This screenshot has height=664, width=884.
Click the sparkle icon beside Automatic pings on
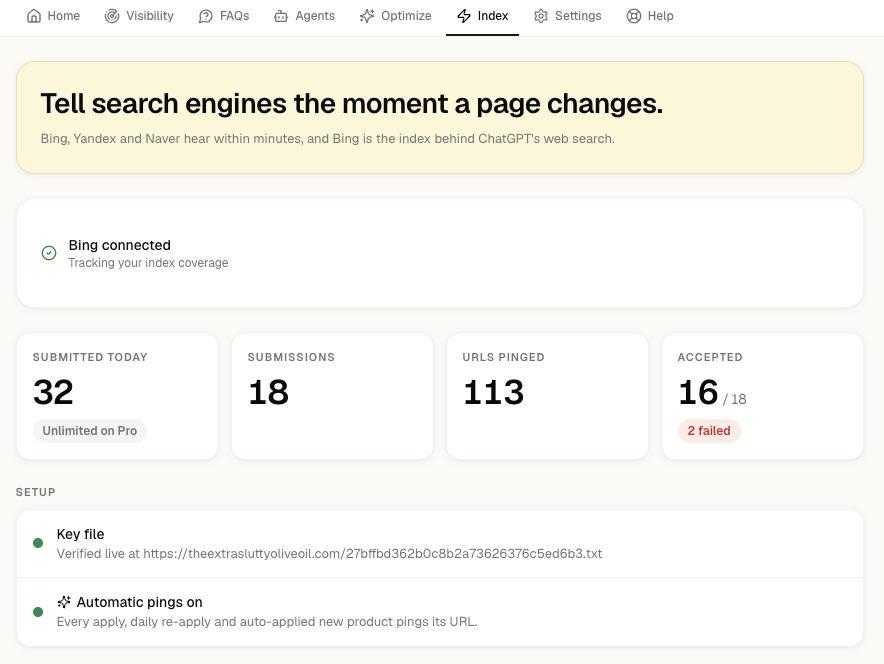[64, 602]
